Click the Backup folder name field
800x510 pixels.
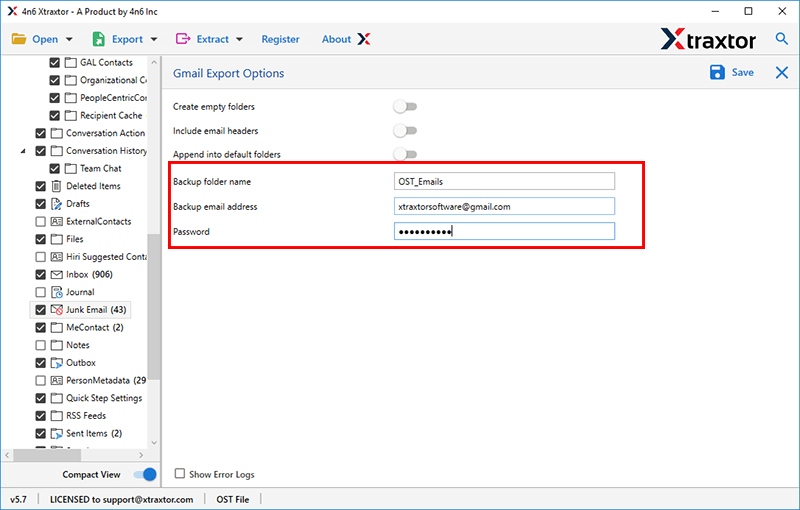504,182
